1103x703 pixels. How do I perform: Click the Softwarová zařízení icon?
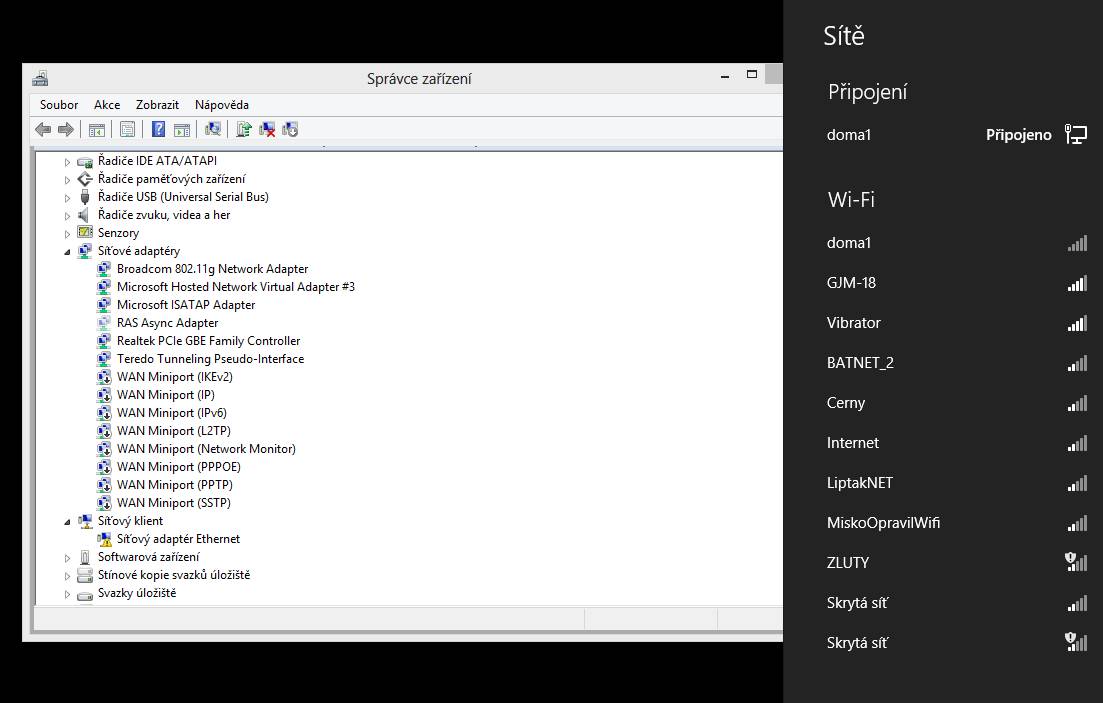pyautogui.click(x=85, y=557)
